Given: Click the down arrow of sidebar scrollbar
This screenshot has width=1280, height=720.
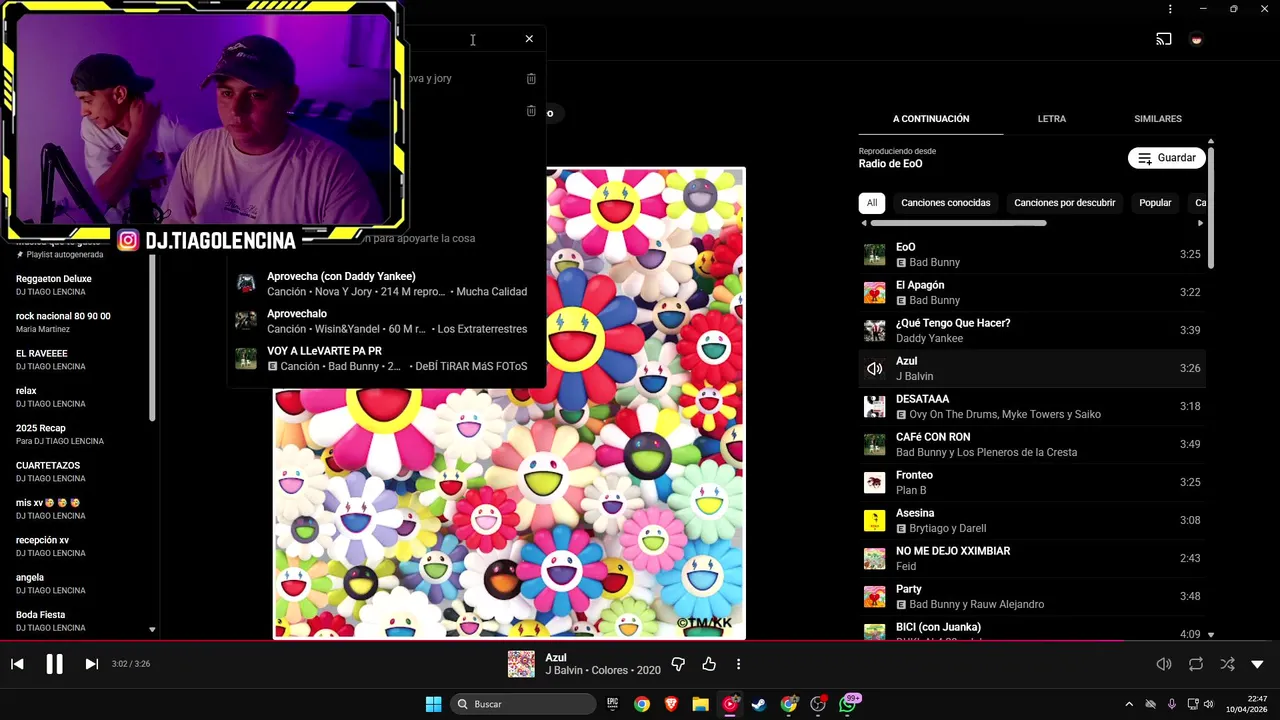Looking at the screenshot, I should pos(152,630).
